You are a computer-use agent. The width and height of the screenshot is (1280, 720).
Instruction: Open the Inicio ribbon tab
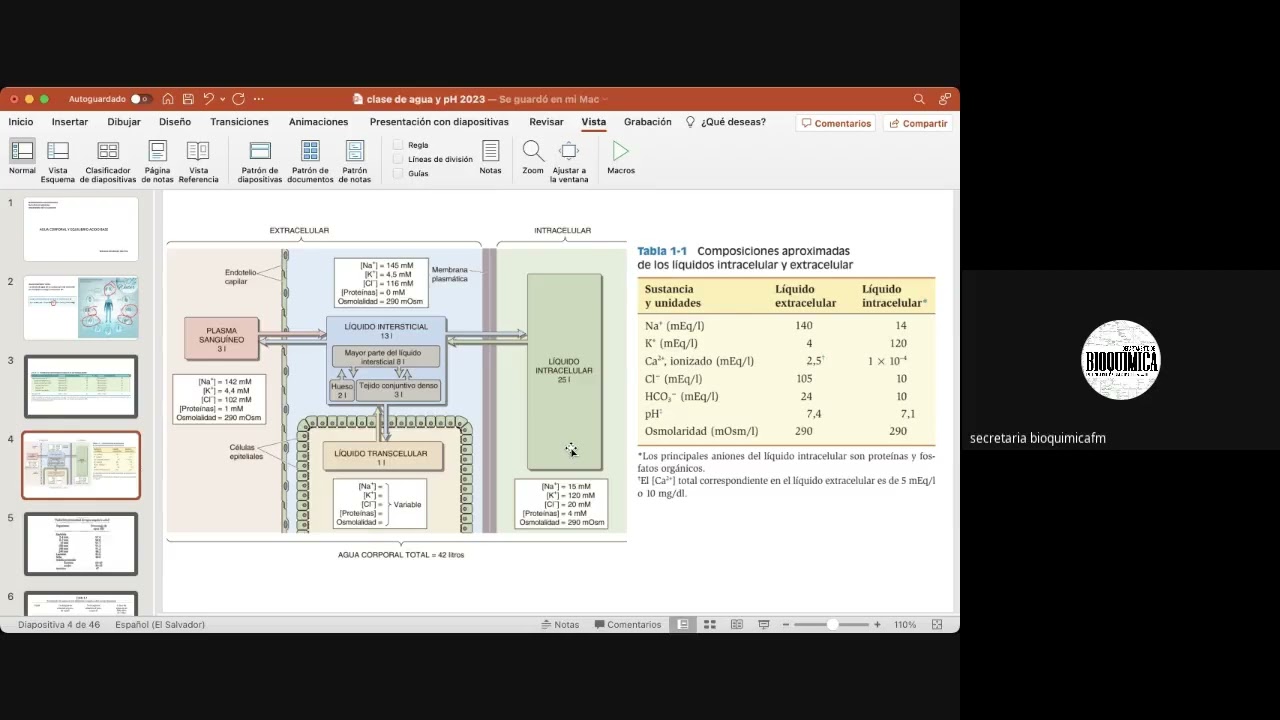21,122
